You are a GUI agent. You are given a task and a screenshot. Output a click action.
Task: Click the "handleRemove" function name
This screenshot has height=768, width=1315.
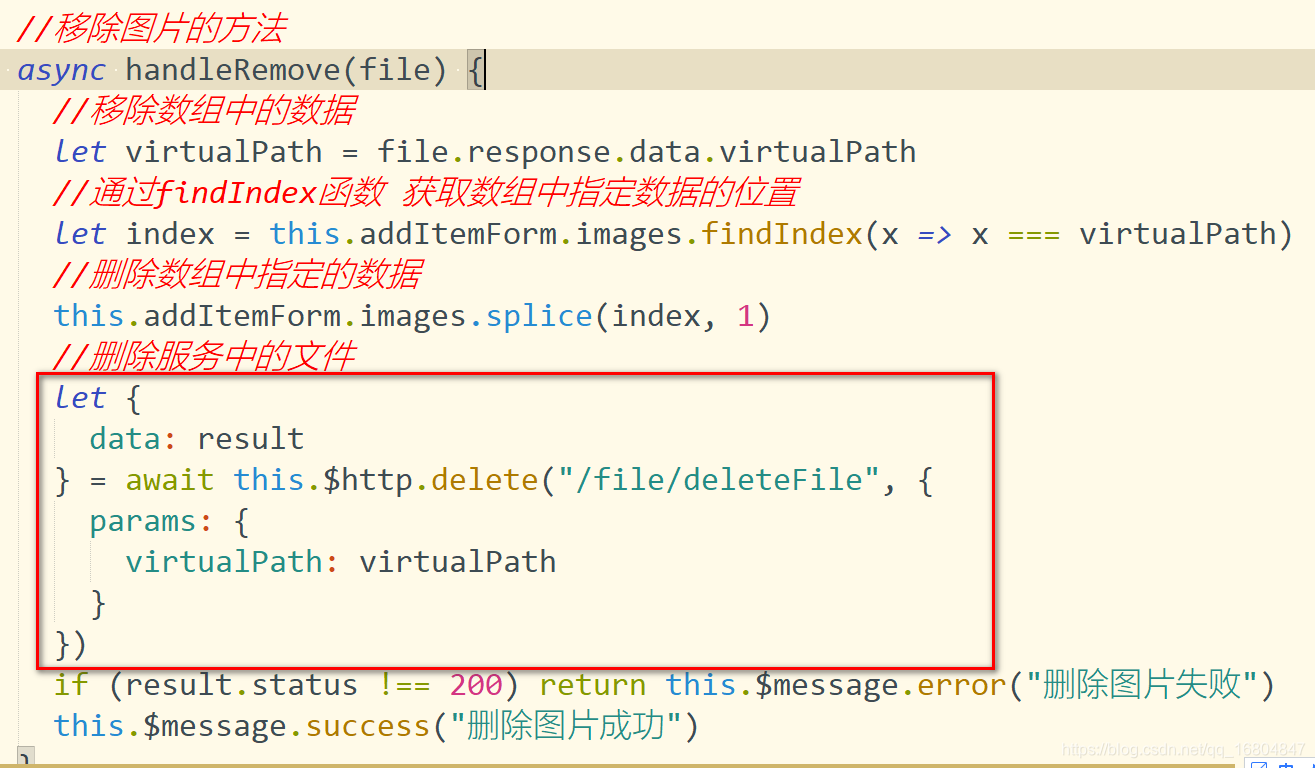pos(233,70)
